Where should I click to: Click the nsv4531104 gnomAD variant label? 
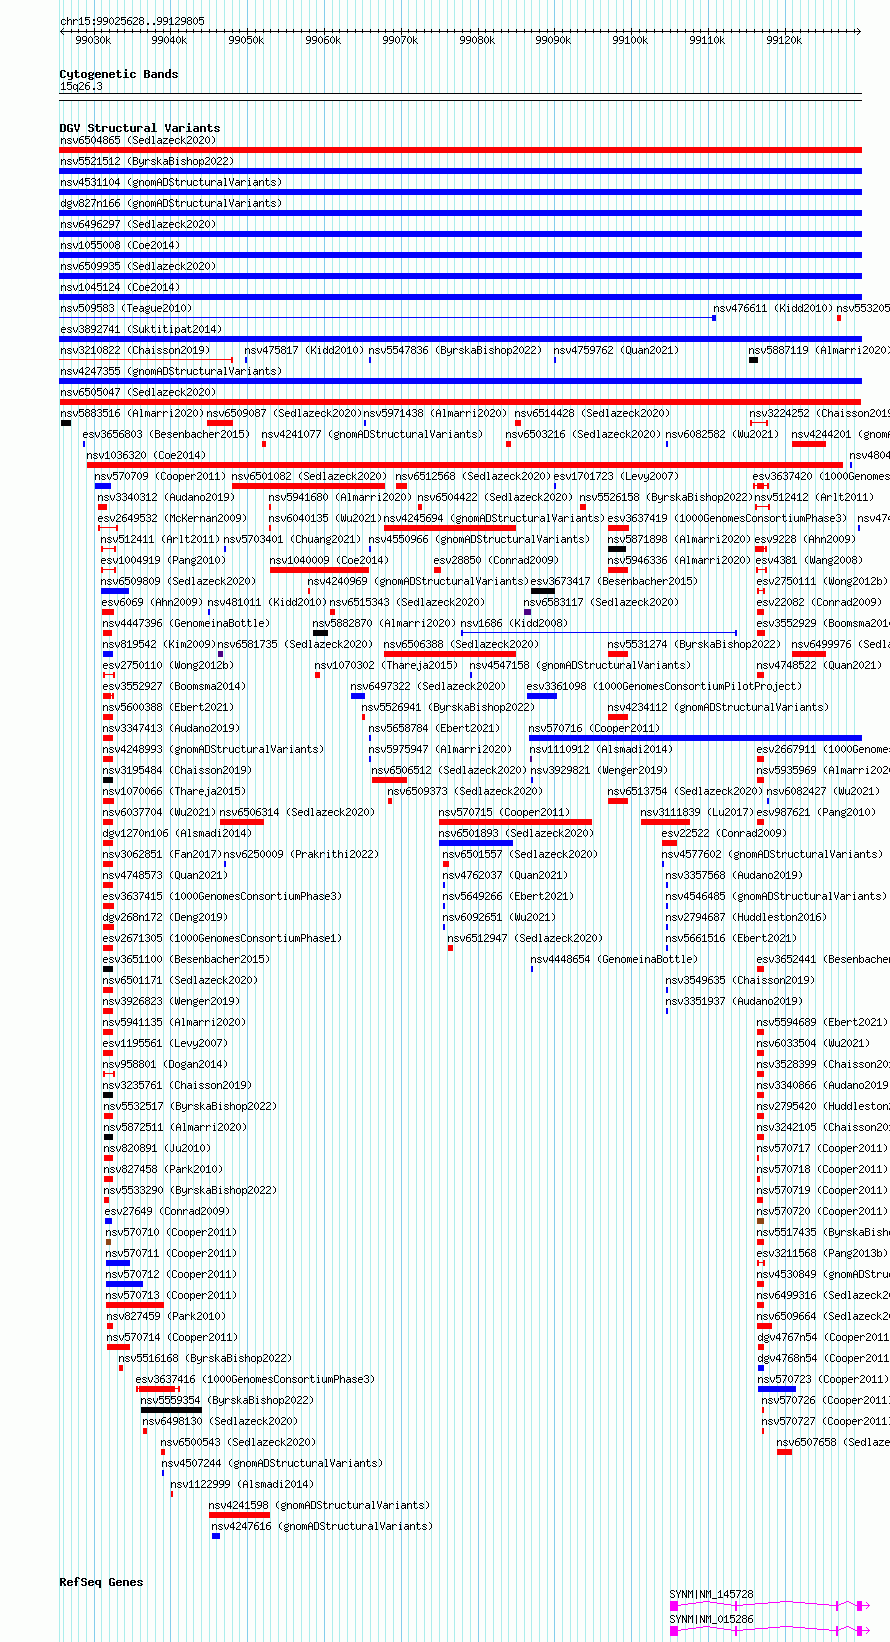tap(171, 182)
